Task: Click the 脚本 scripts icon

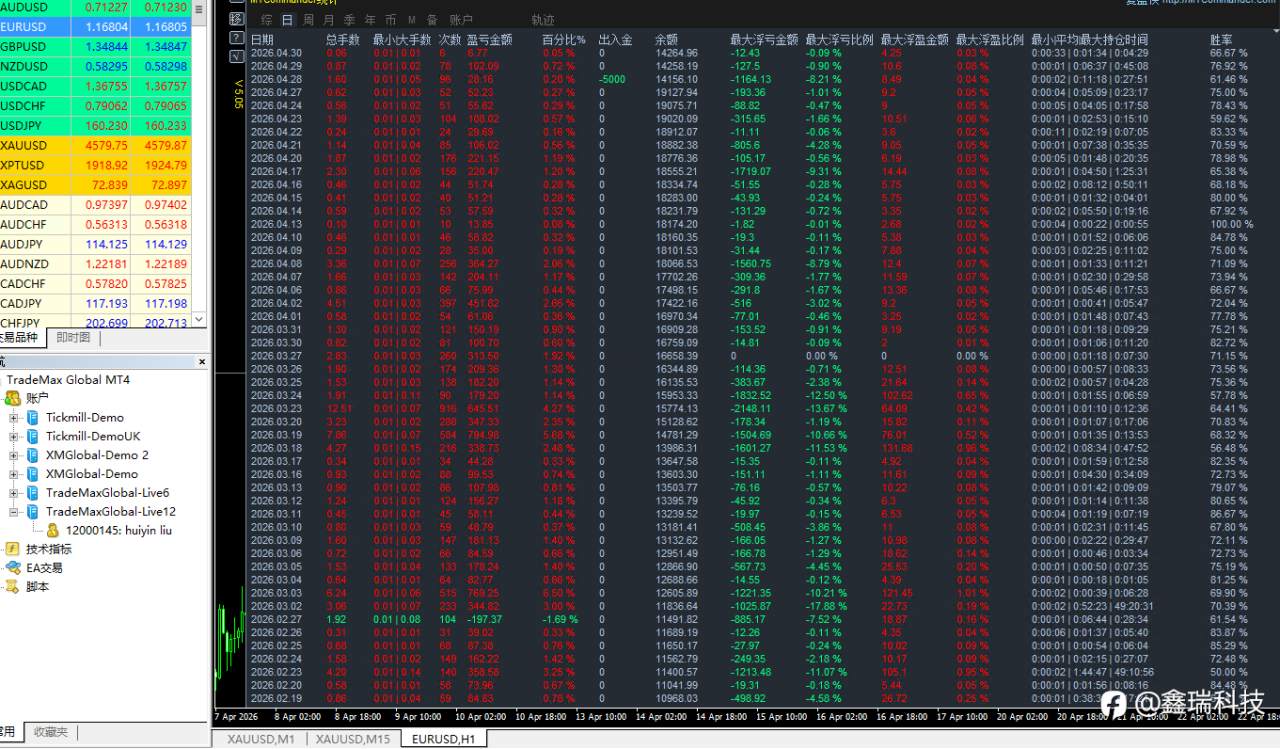Action: tap(13, 587)
